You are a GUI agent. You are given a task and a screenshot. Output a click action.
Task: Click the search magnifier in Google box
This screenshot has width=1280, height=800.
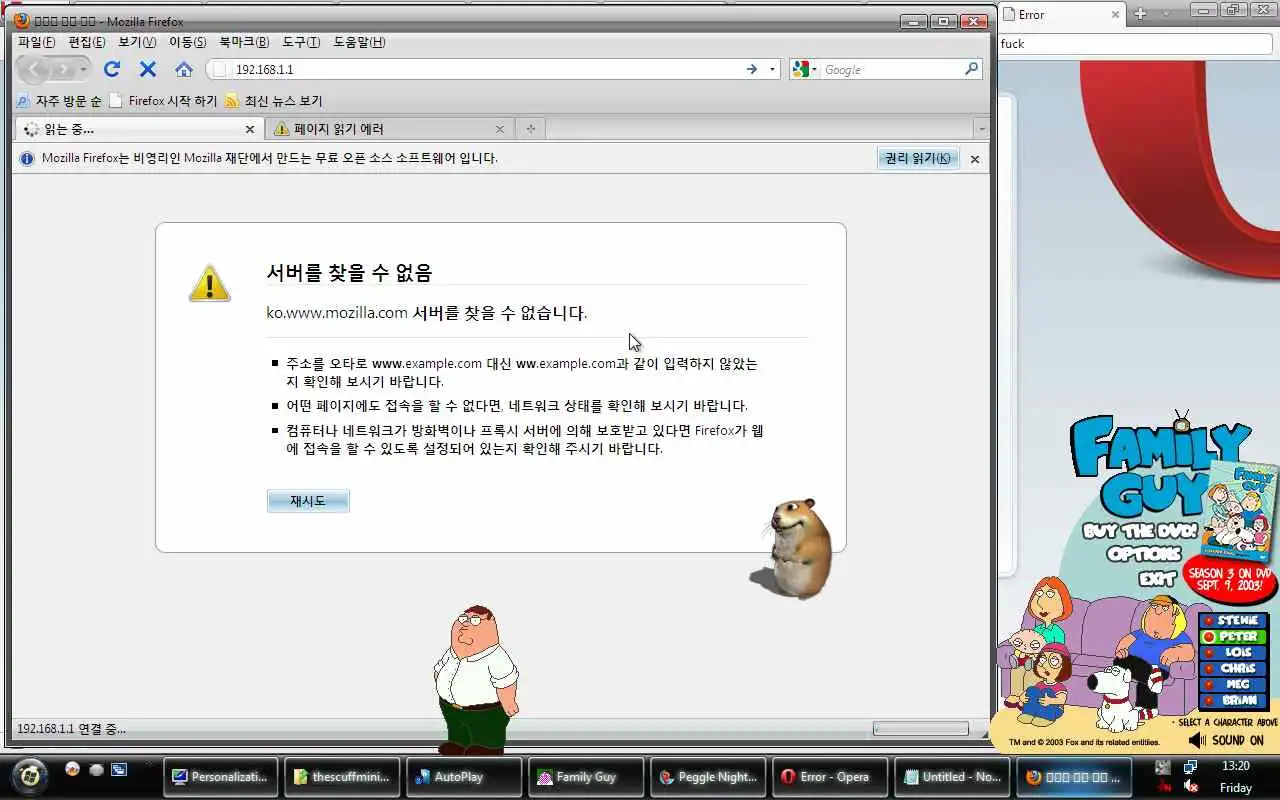pyautogui.click(x=971, y=69)
